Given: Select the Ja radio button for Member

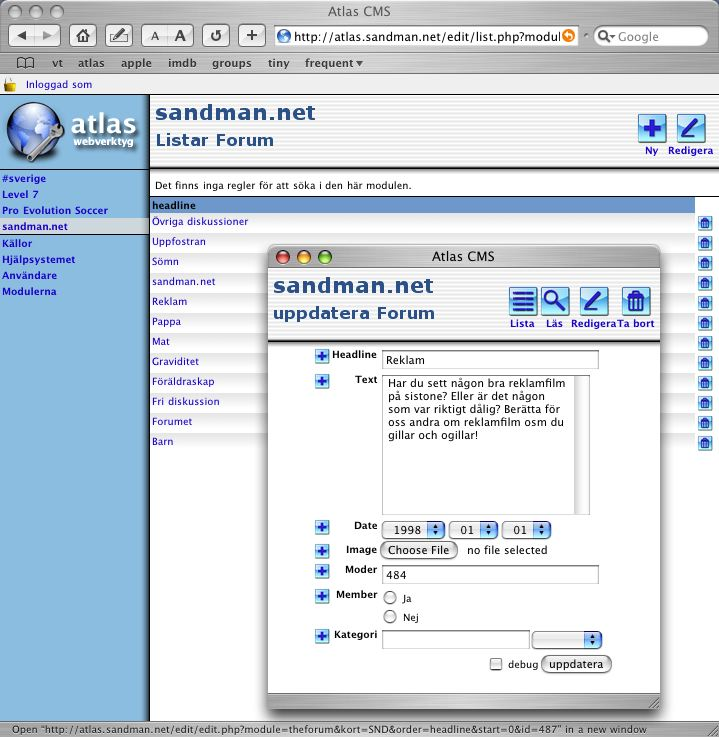Looking at the screenshot, I should pos(390,597).
